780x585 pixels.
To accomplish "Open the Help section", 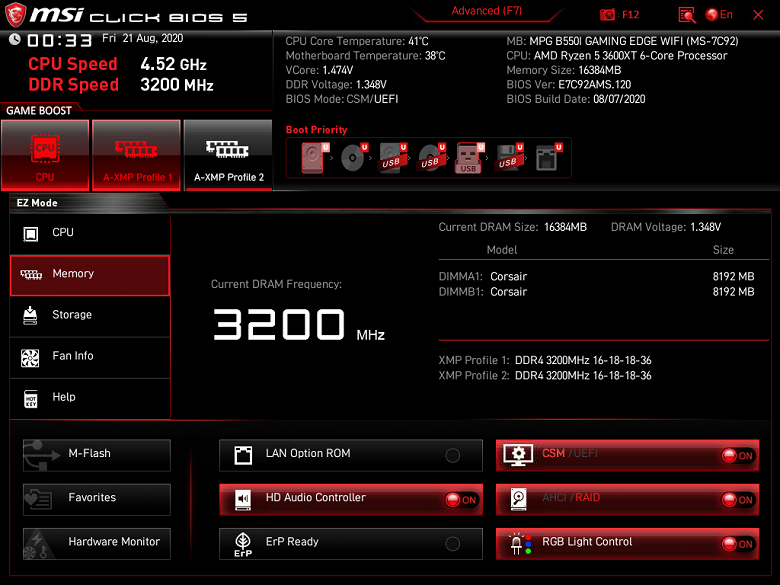I will 90,399.
